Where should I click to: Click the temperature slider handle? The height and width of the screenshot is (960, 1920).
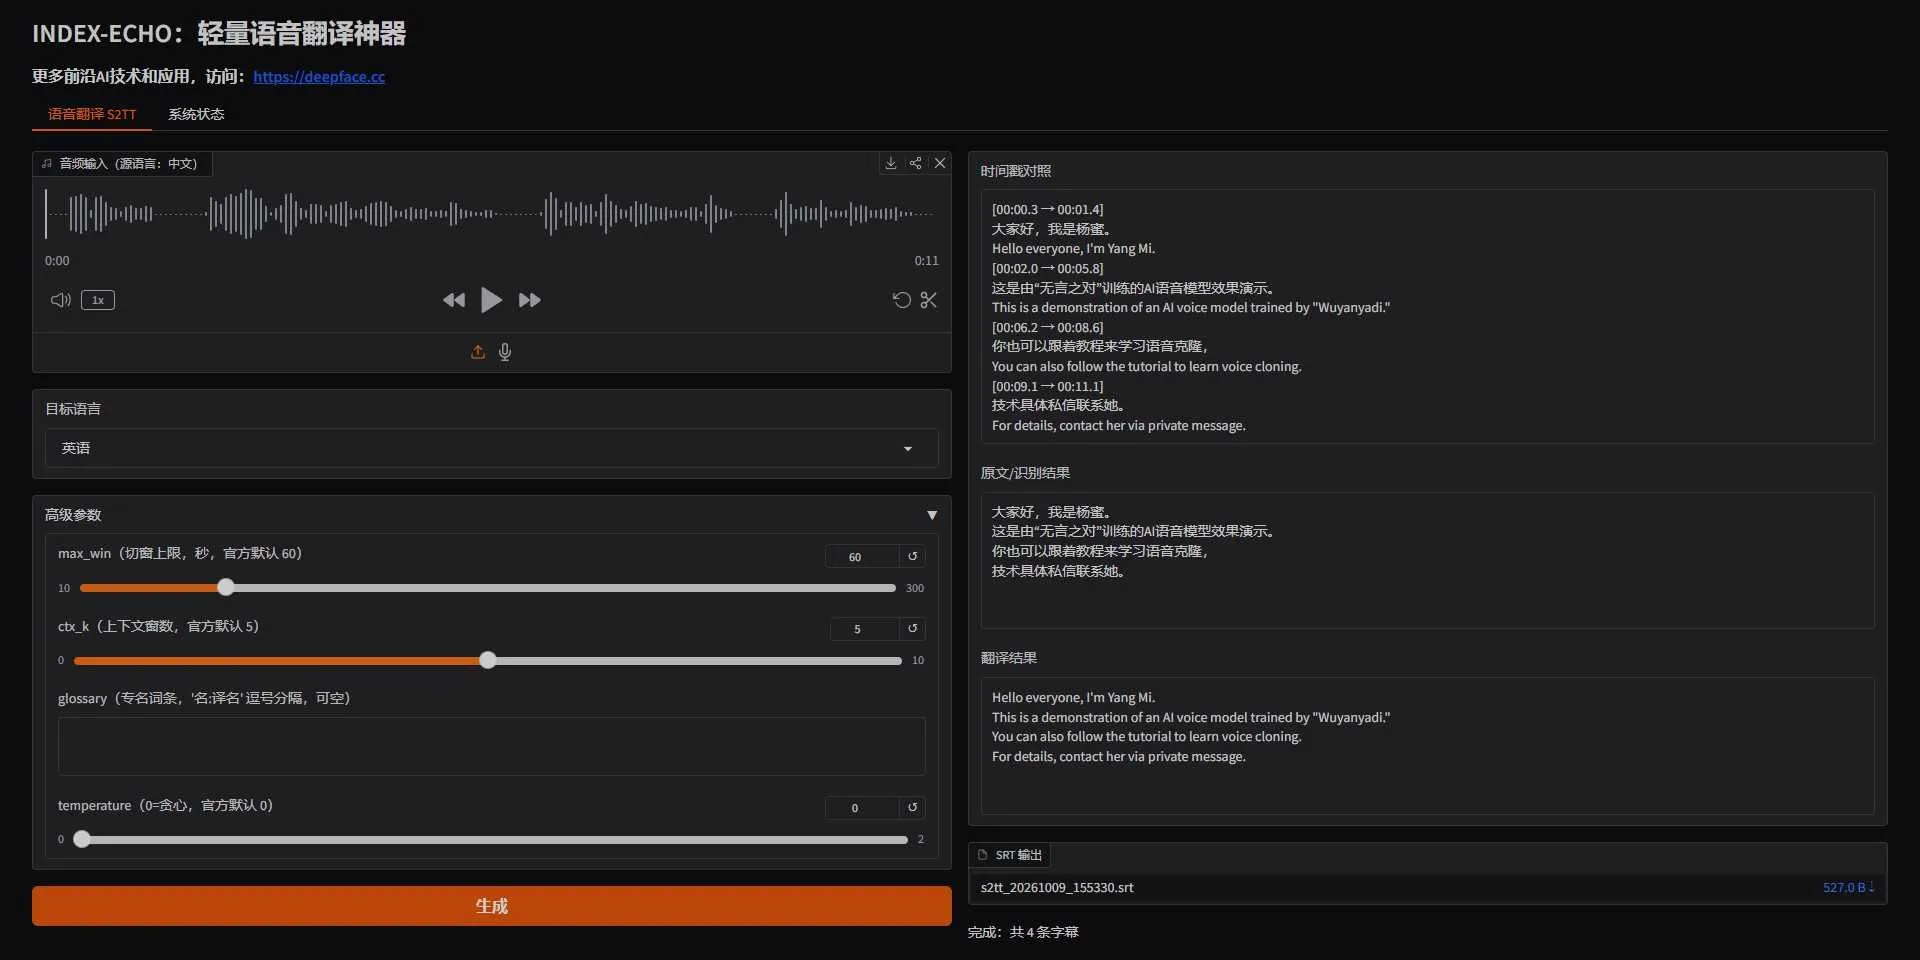coord(82,839)
